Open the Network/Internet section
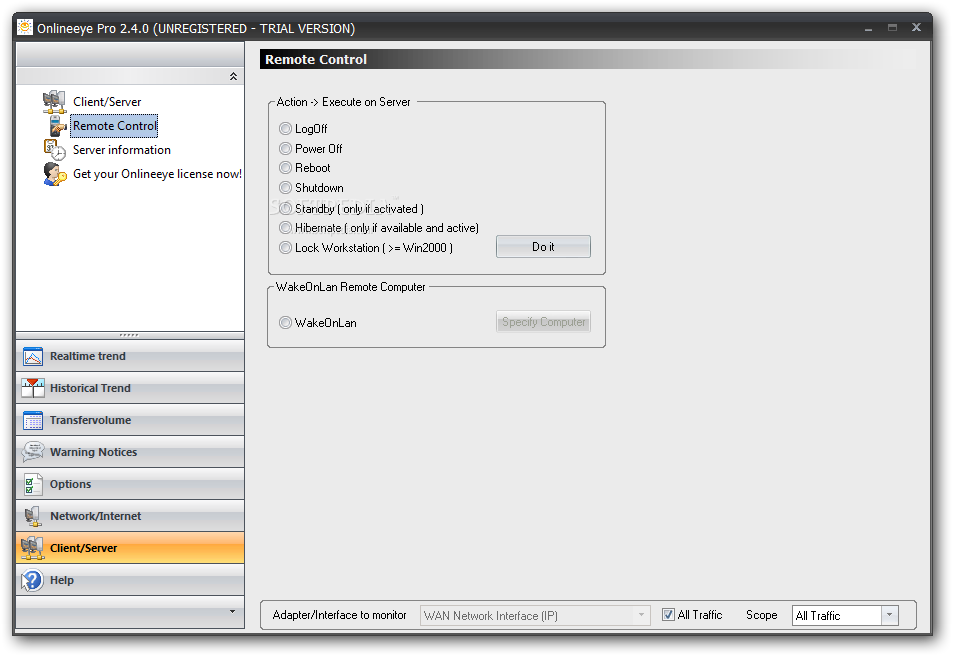The width and height of the screenshot is (953, 656). 130,516
